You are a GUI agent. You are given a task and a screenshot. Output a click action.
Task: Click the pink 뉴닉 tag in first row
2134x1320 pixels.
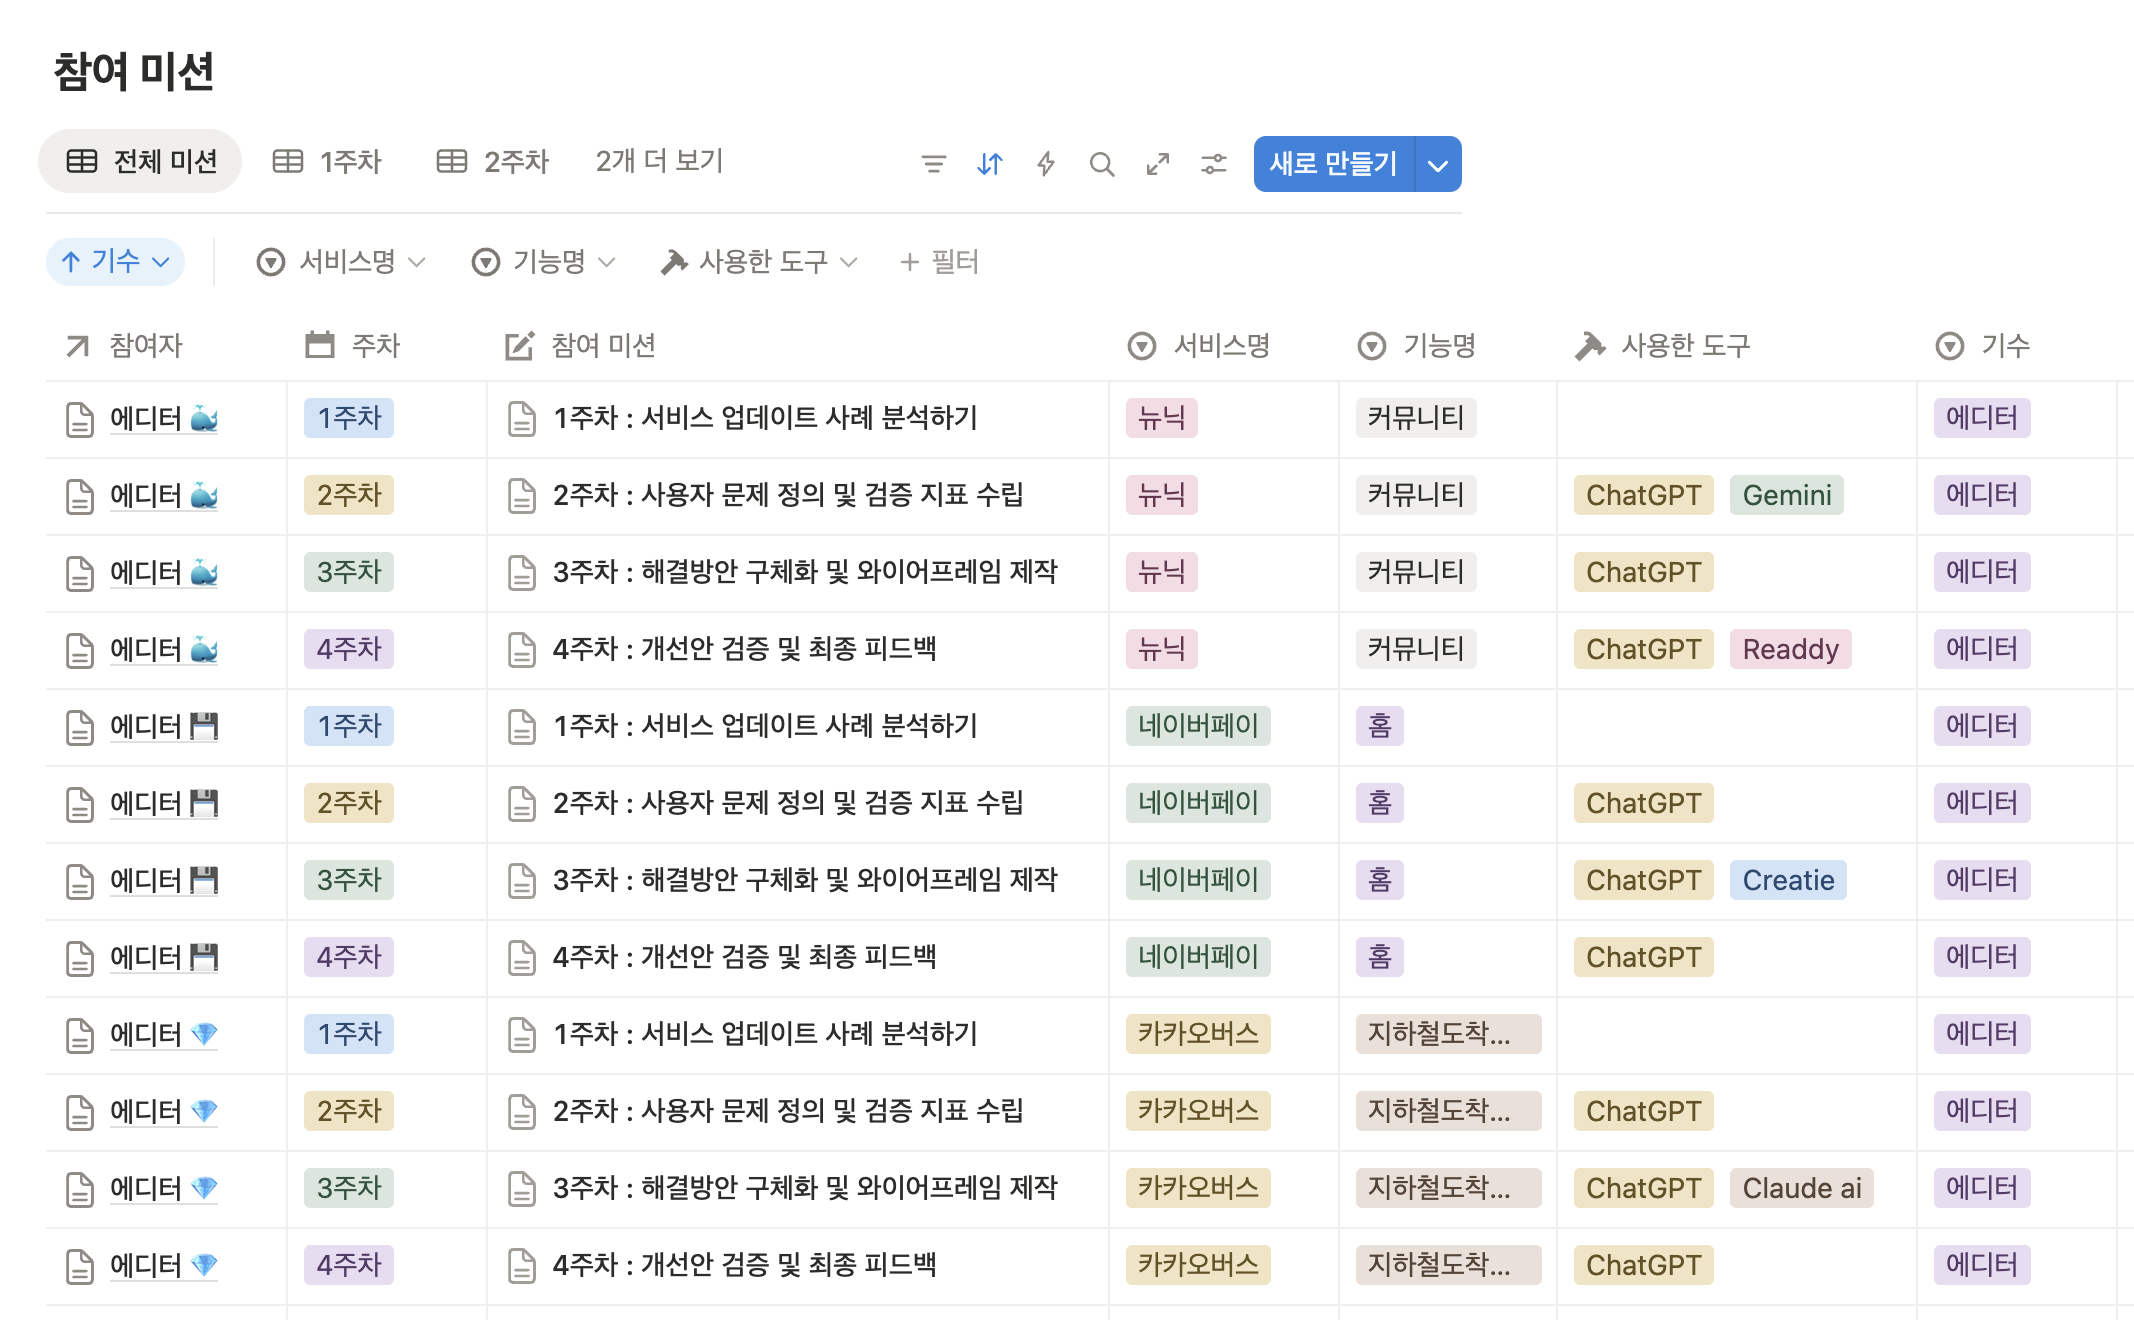click(1161, 418)
